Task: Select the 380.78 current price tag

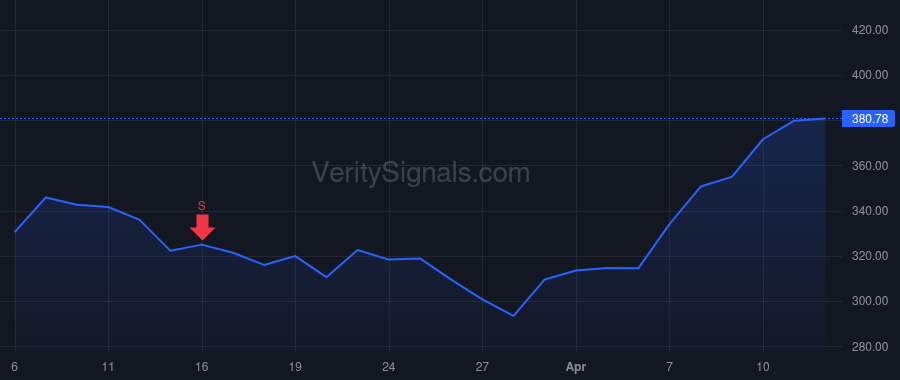Action: [870, 119]
